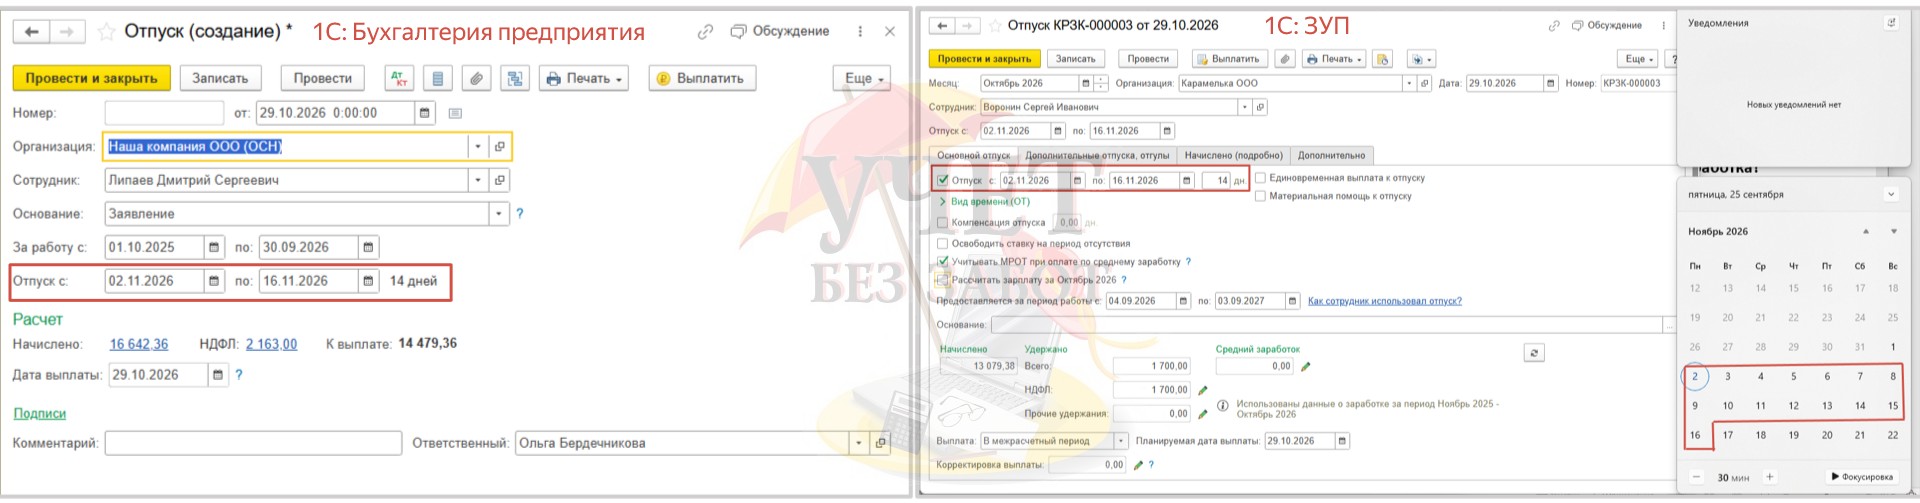Click the refresh recalculation icon in ЗУП
Screen dimensions: 1920x503
click(x=1534, y=352)
